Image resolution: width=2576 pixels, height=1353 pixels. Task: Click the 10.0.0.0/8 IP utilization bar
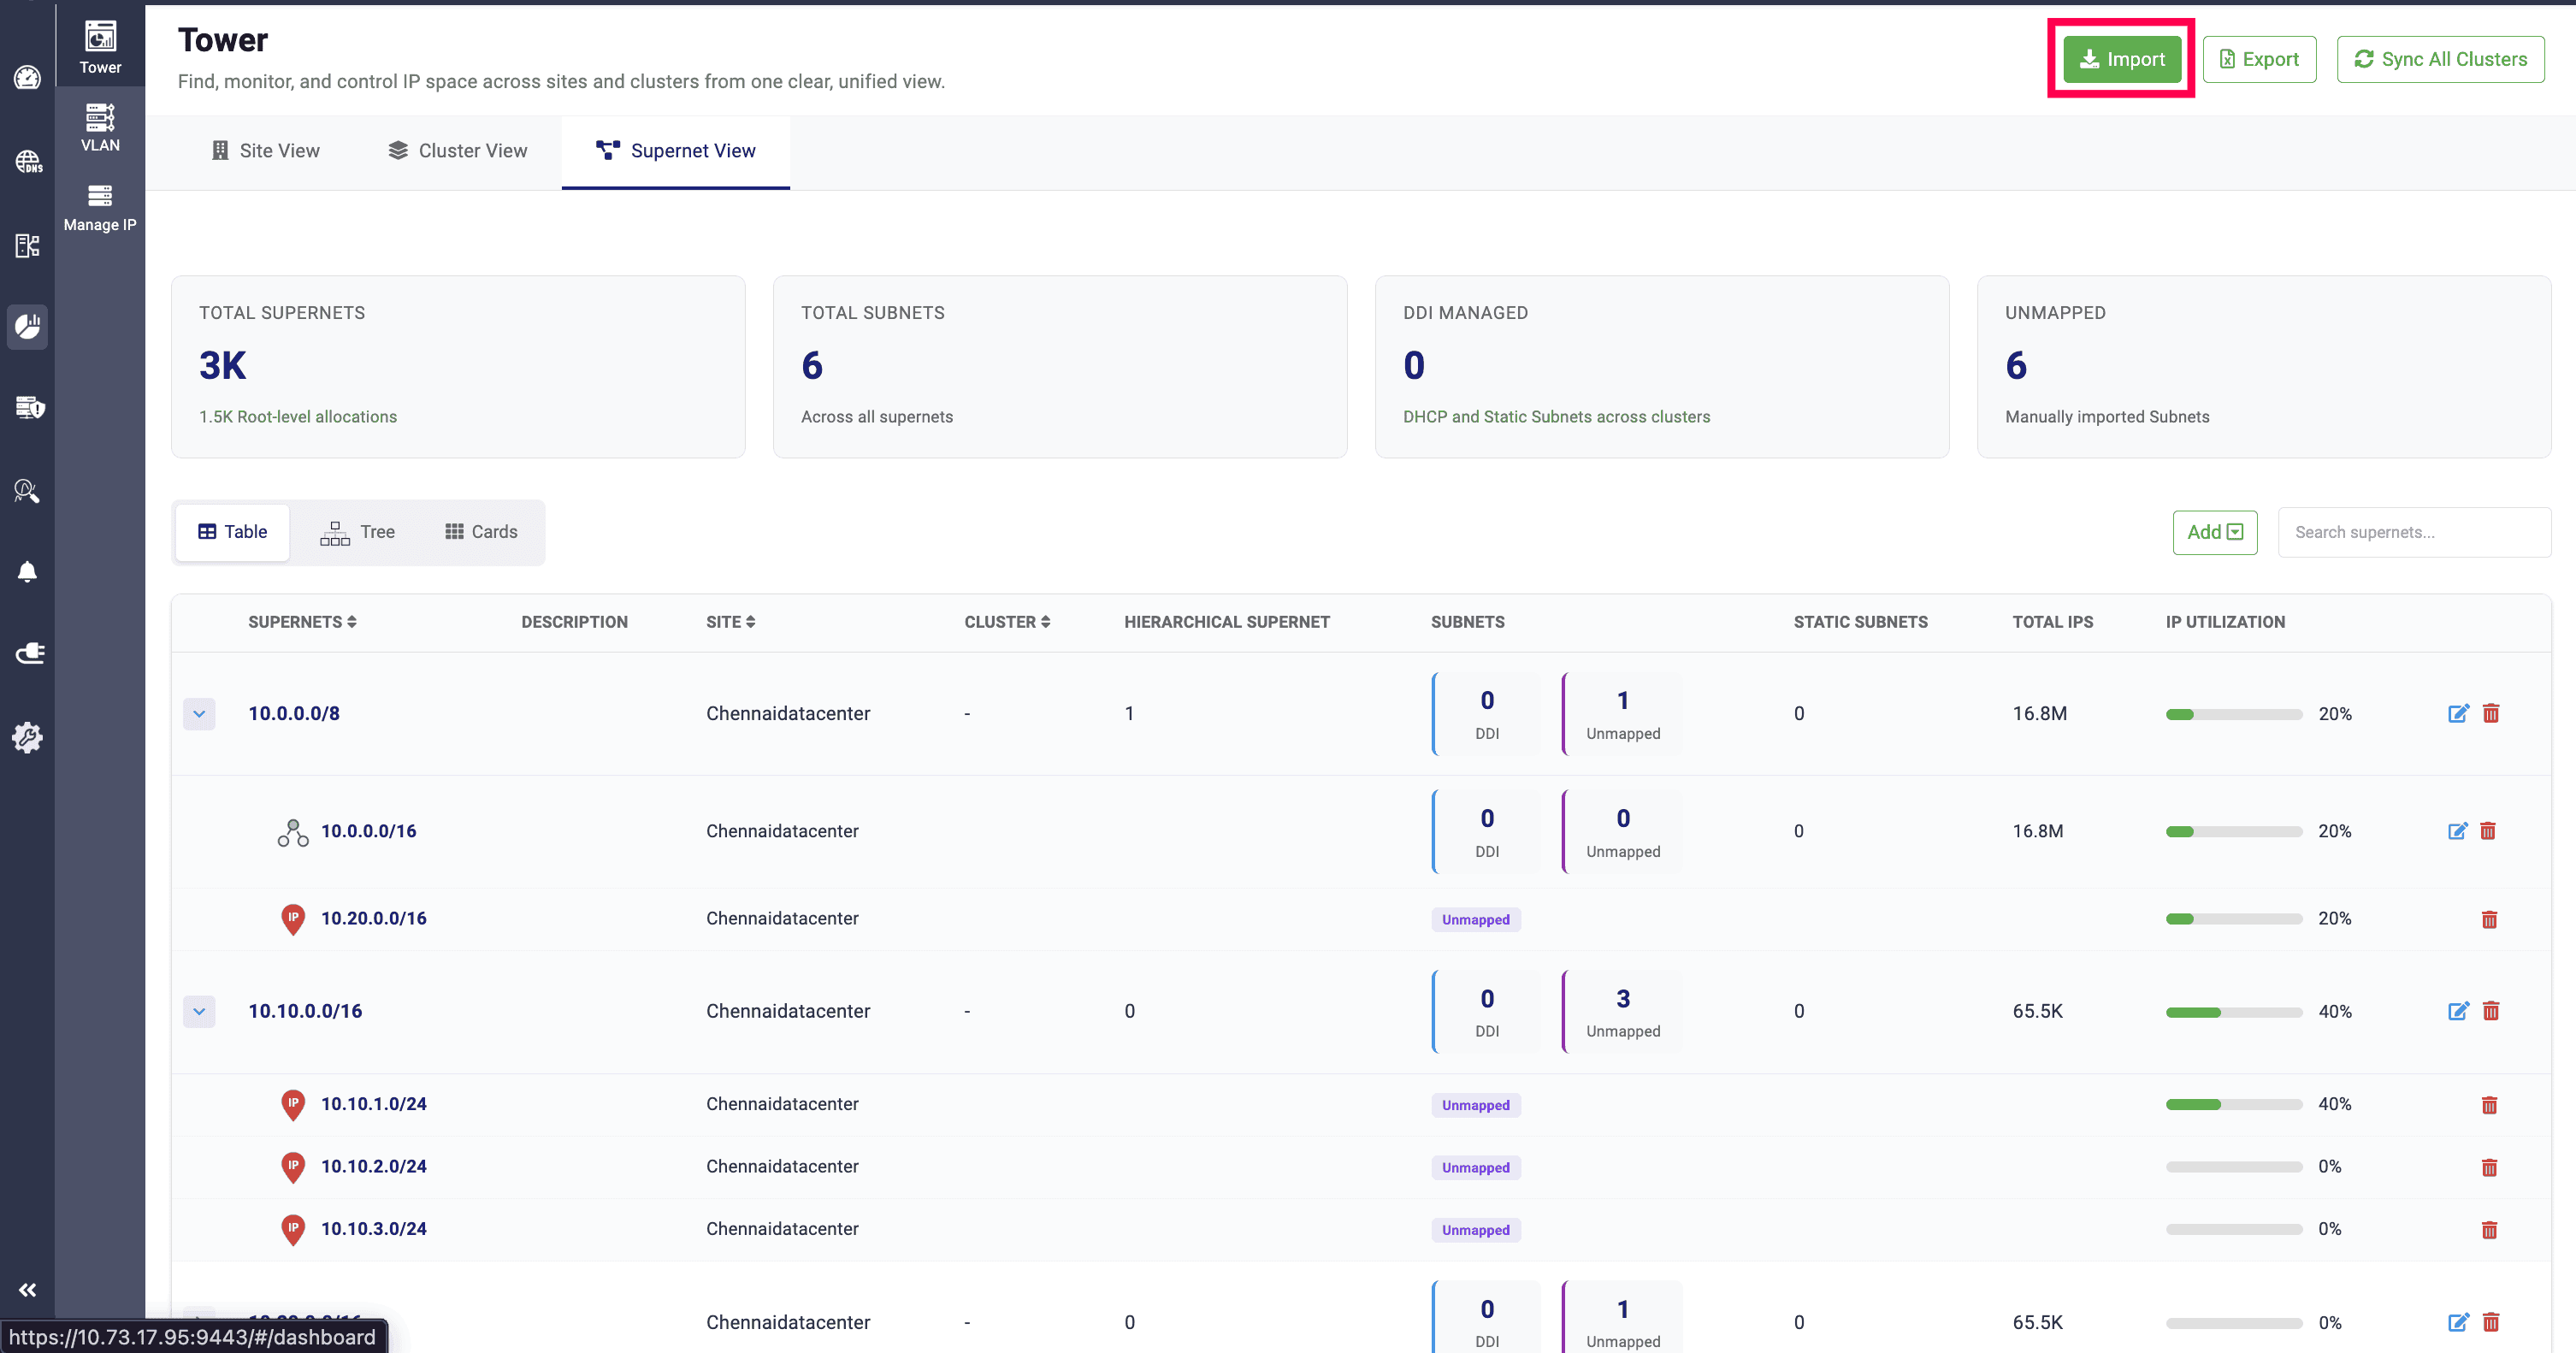pos(2233,714)
